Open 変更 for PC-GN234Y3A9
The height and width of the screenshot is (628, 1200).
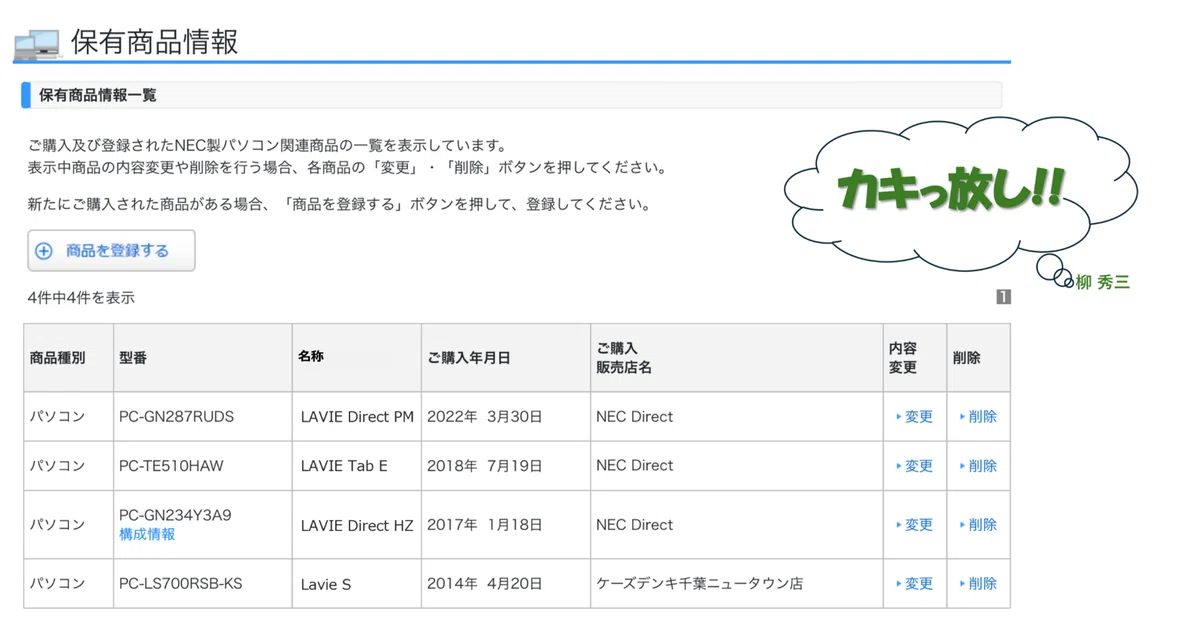[915, 525]
